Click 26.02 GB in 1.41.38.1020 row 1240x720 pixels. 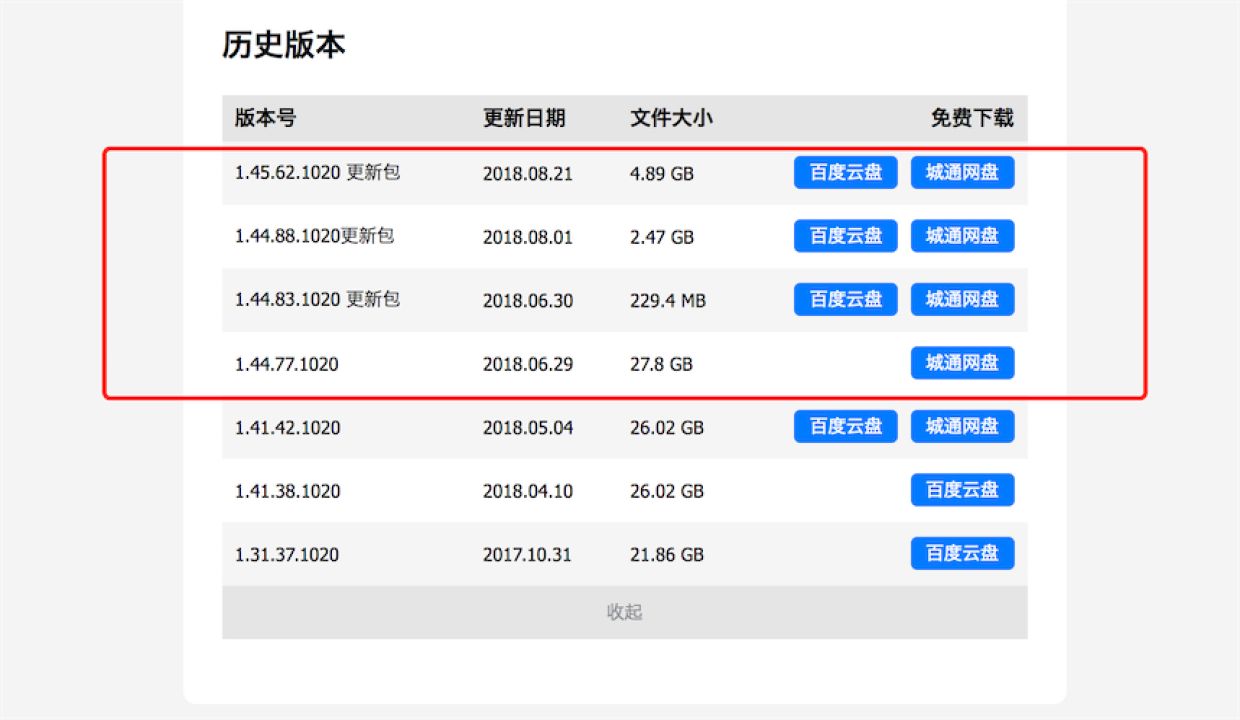click(667, 491)
